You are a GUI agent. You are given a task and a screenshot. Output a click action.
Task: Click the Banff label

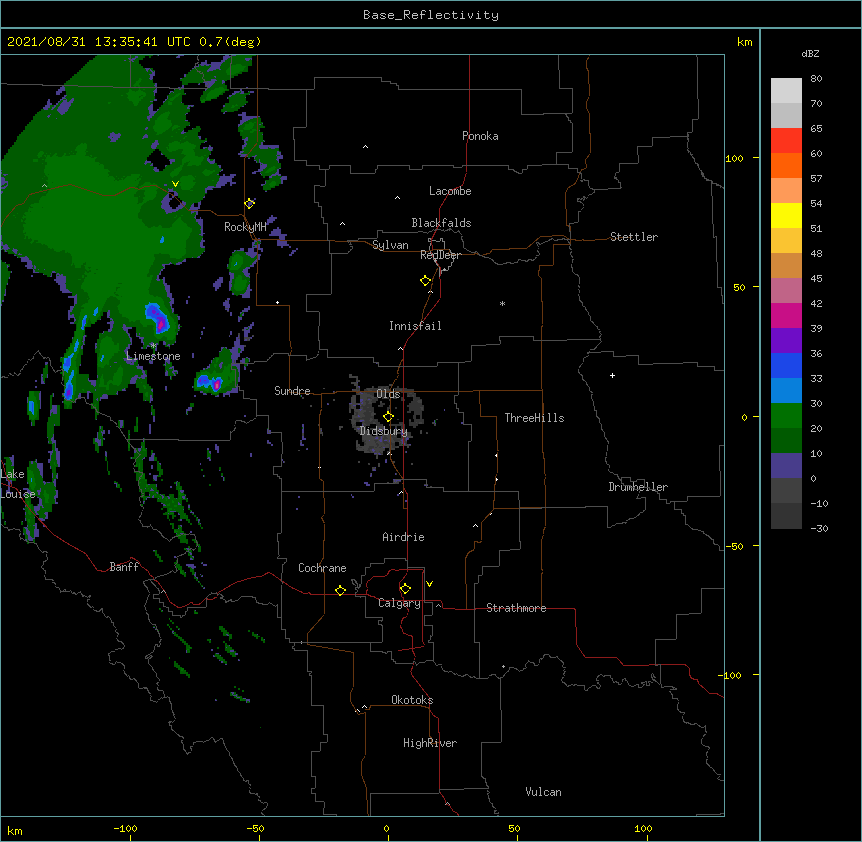124,567
